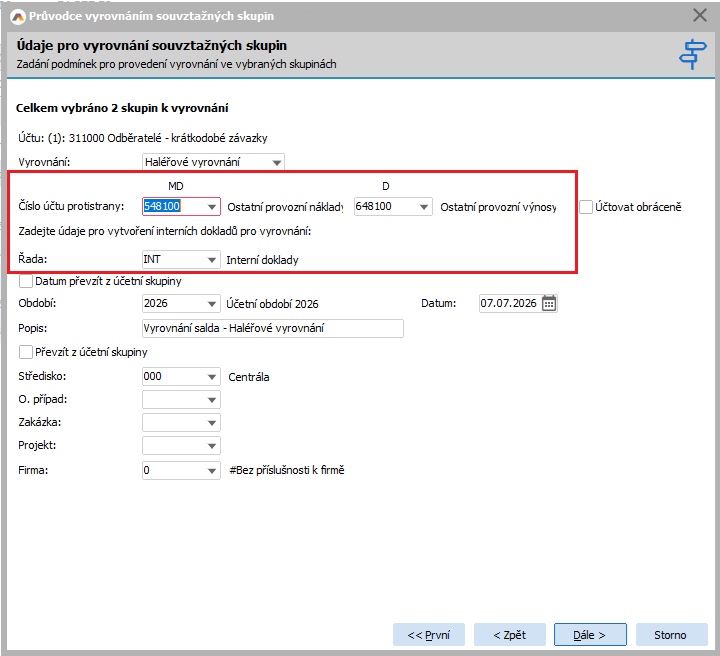This screenshot has height=656, width=720.
Task: Open the Firma dropdown showing 0
Action: point(212,471)
